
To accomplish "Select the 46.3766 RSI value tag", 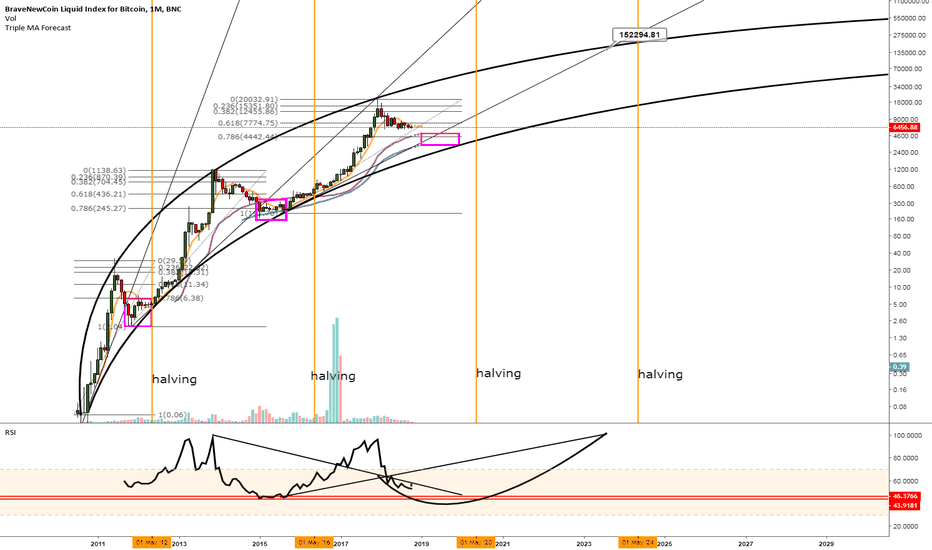I will coord(905,496).
